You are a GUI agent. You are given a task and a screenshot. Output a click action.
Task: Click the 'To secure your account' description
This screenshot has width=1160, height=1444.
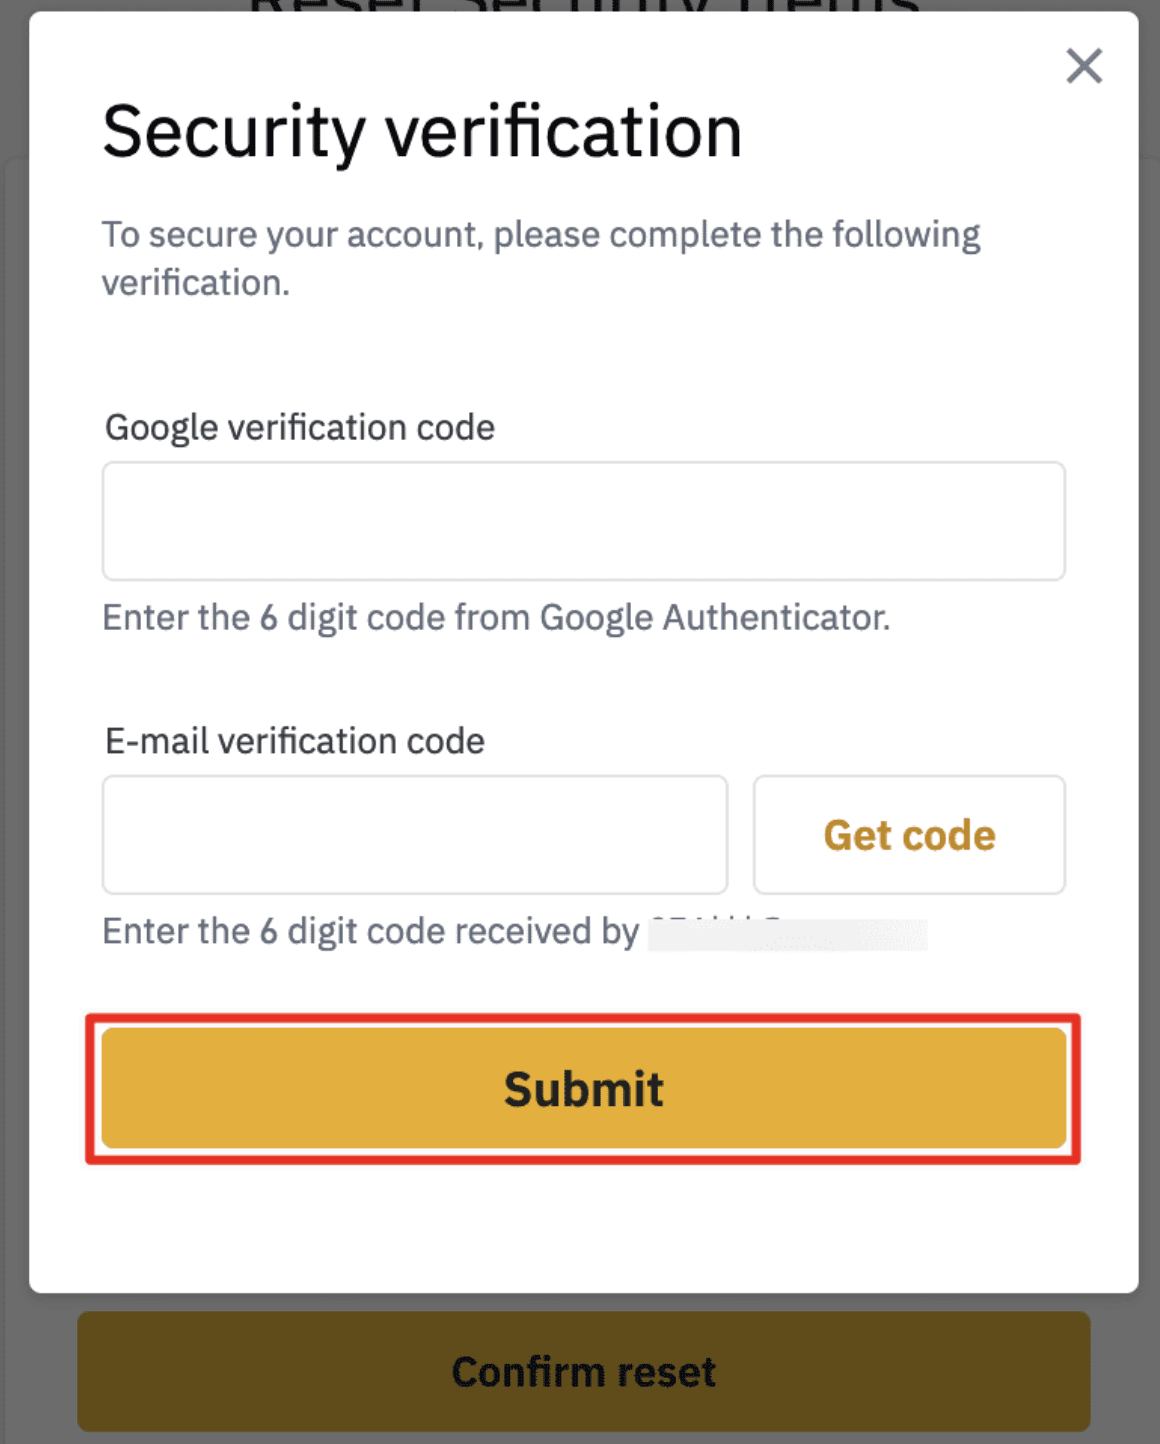(x=541, y=258)
